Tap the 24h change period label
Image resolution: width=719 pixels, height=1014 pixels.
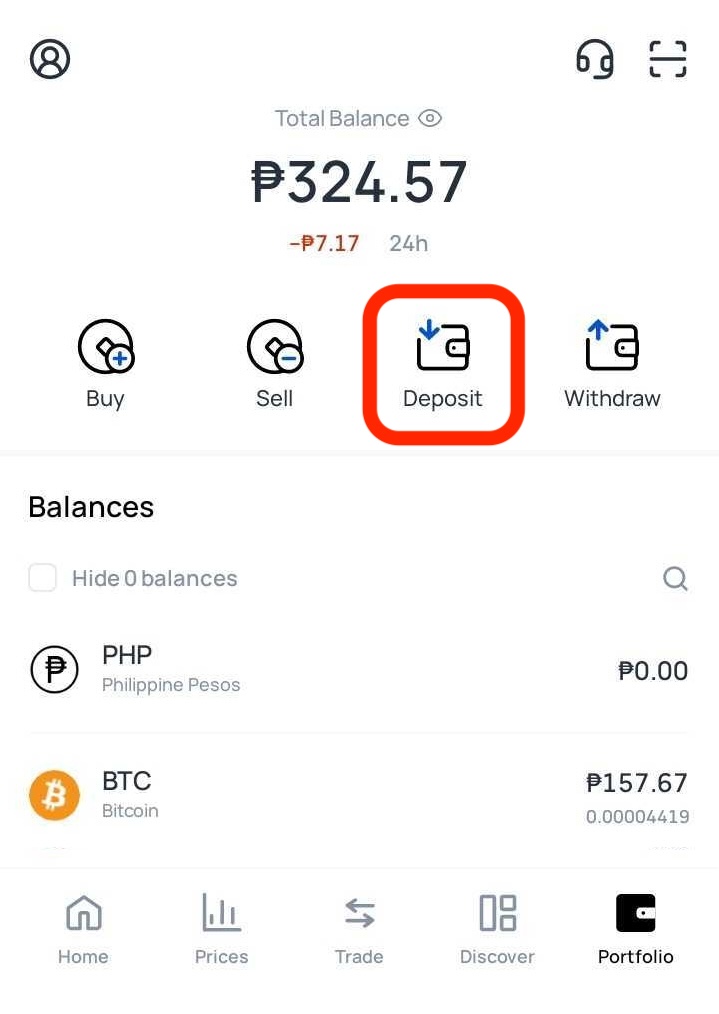(408, 243)
